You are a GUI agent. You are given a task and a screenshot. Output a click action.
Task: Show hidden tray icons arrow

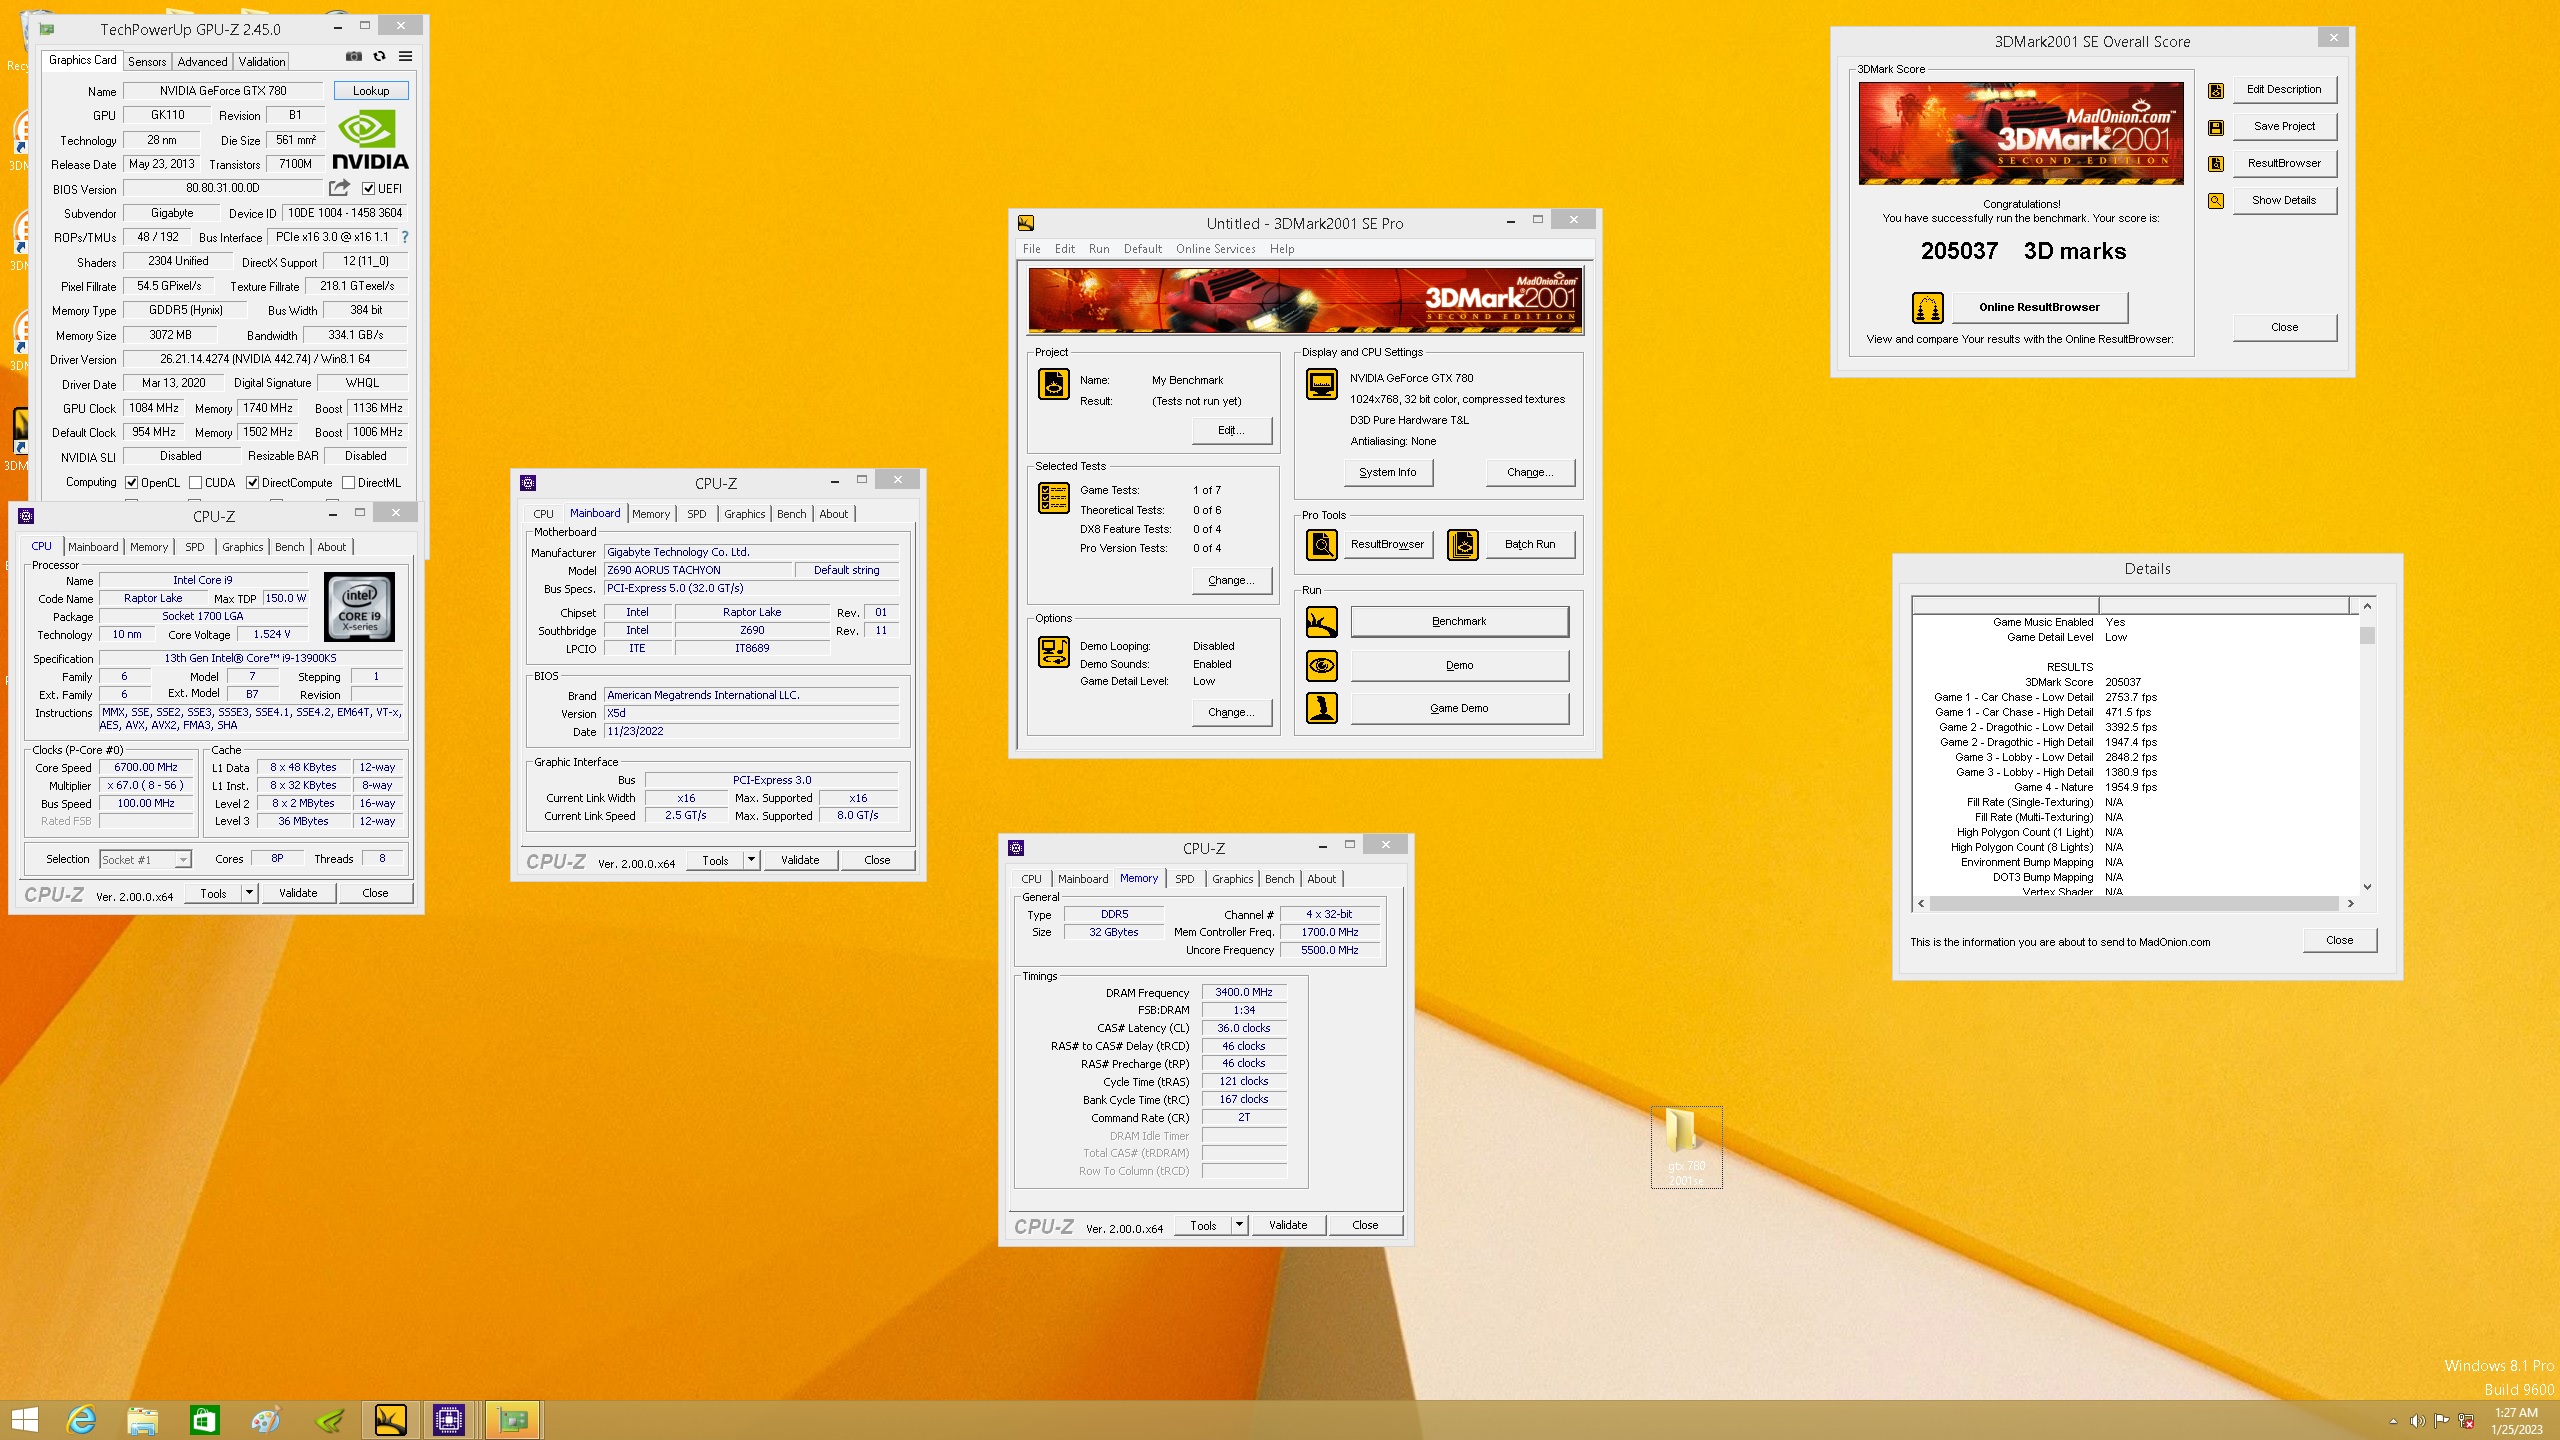(2393, 1421)
